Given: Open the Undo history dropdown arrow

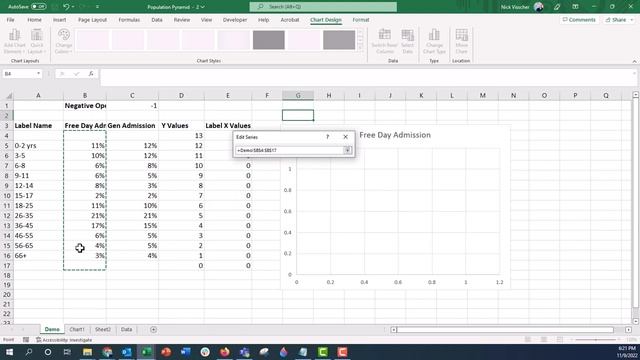Looking at the screenshot, I should coord(73,7).
